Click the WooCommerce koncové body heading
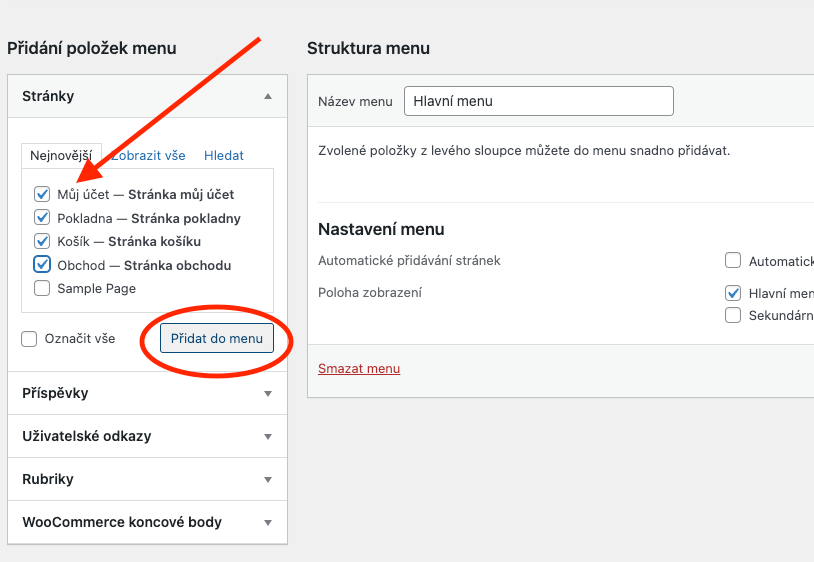 (x=122, y=522)
